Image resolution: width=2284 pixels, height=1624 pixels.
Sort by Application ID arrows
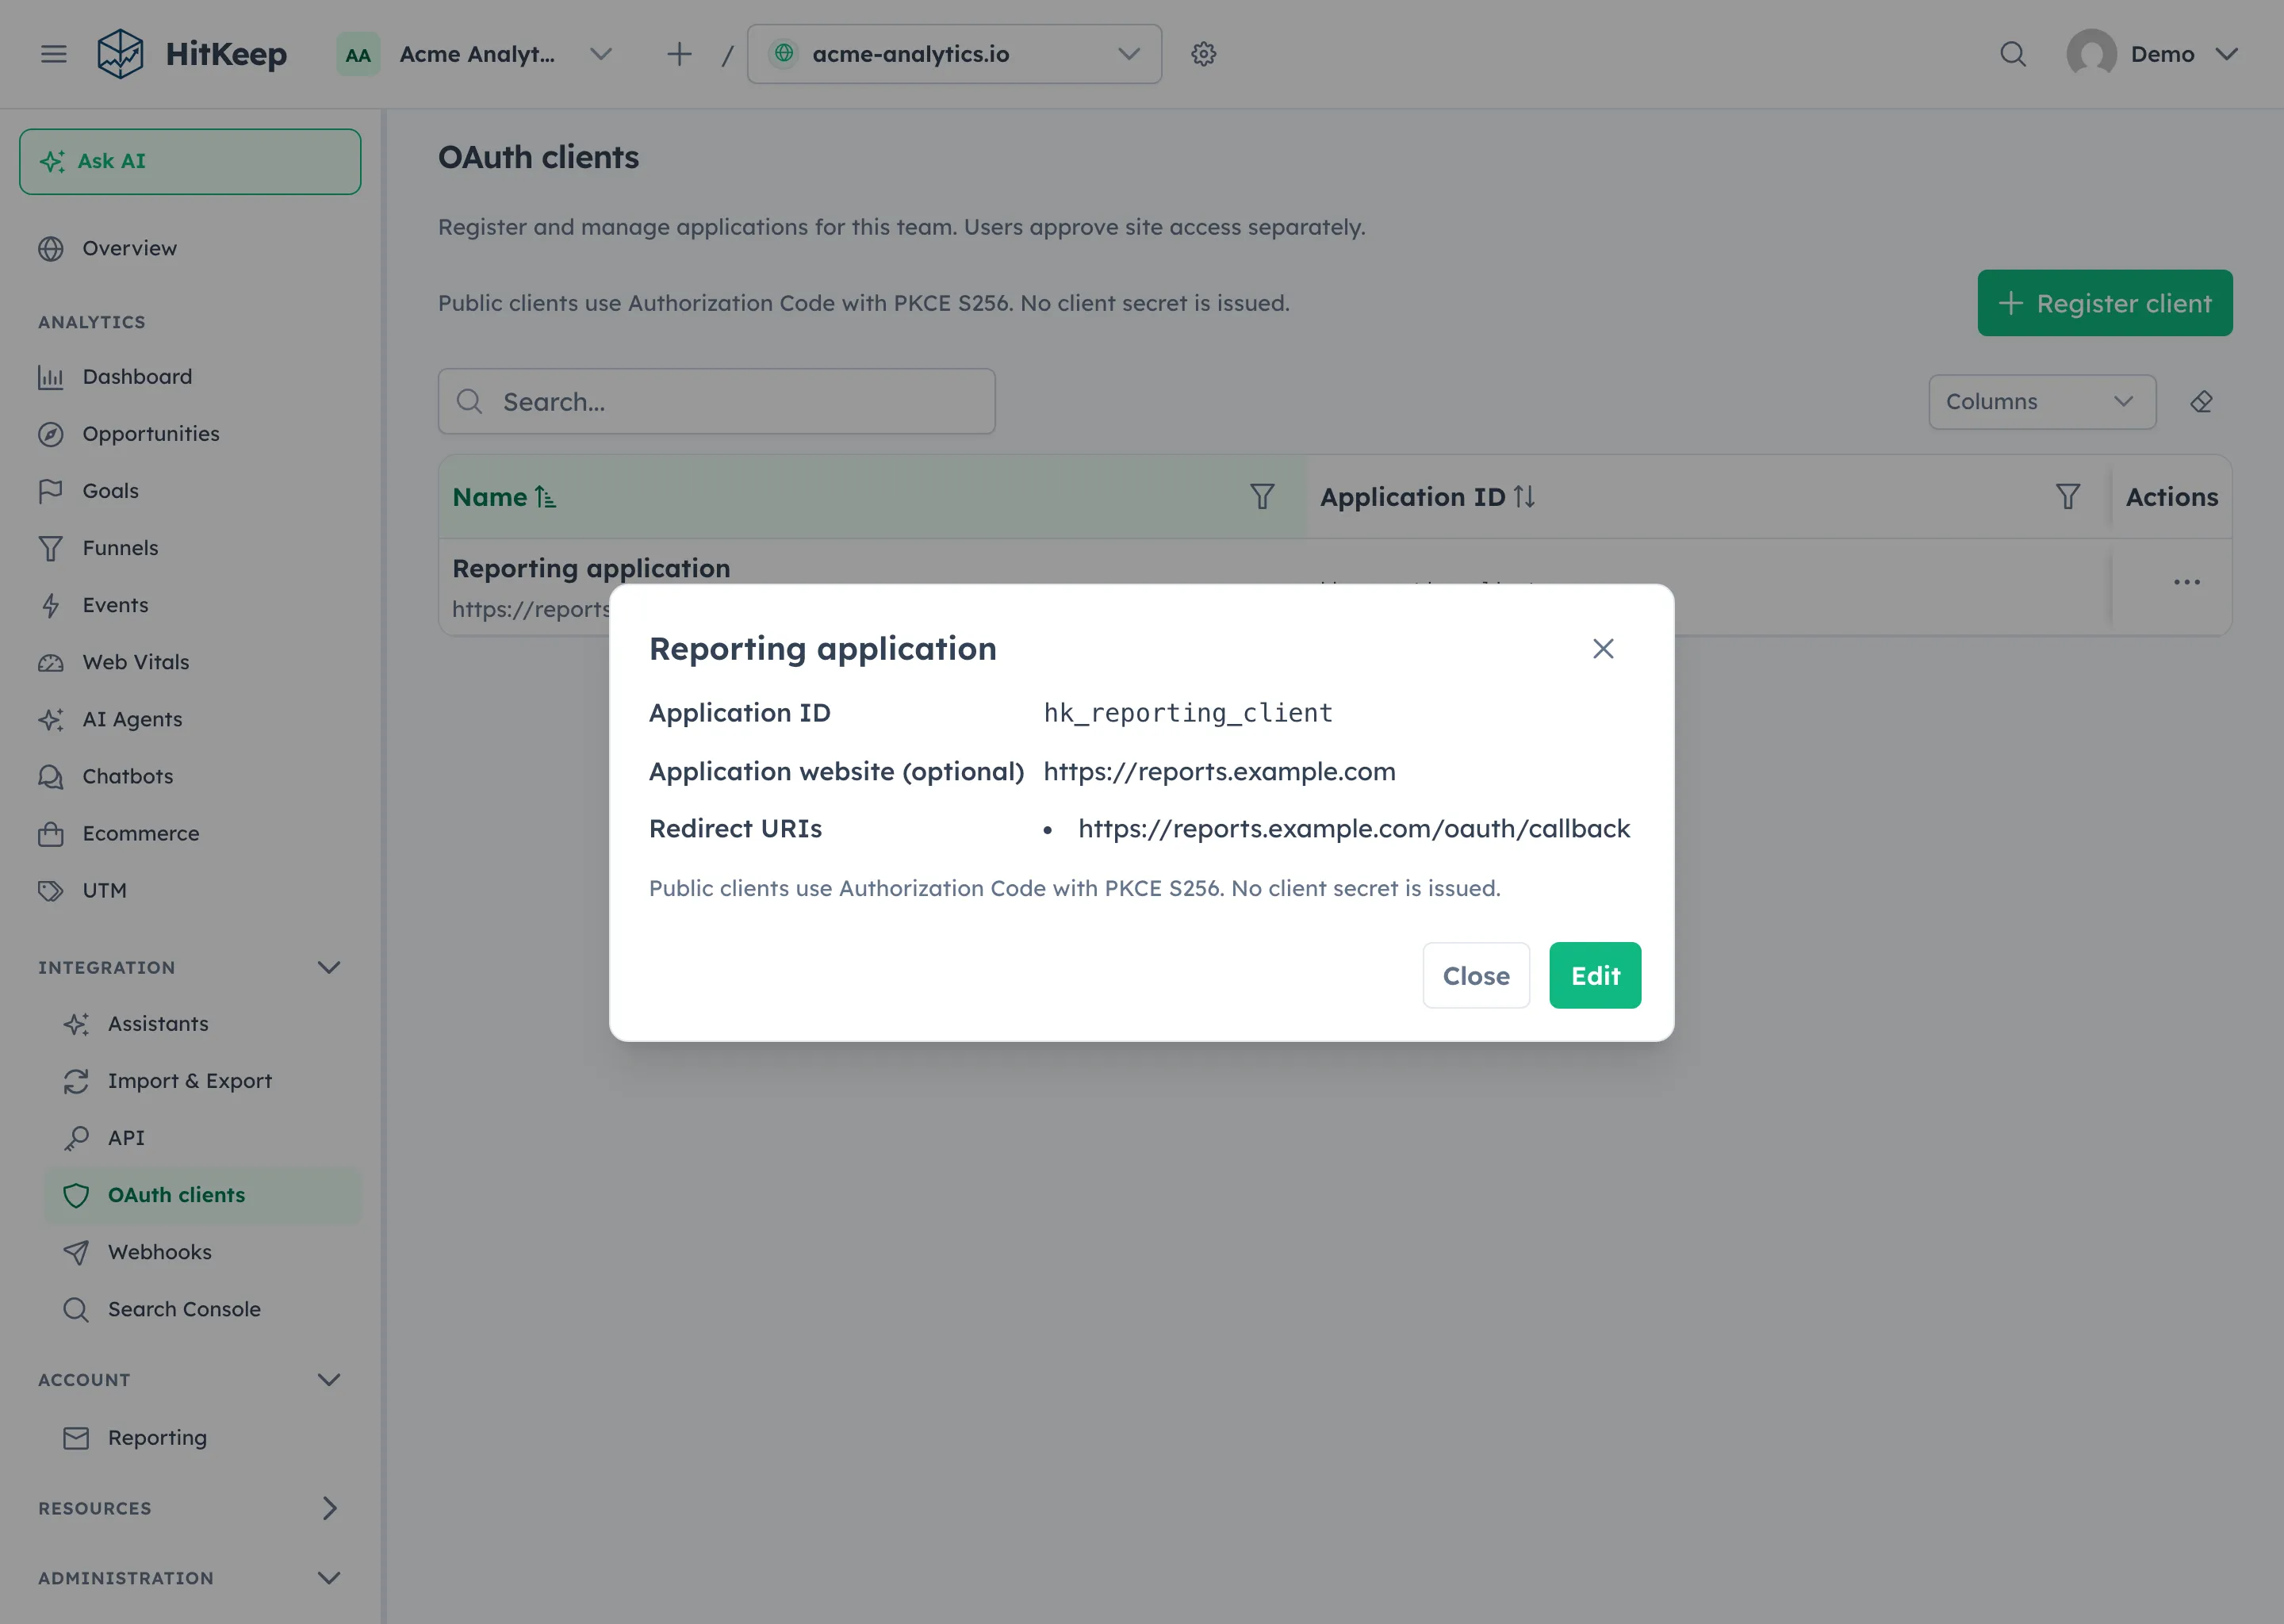pyautogui.click(x=1524, y=497)
